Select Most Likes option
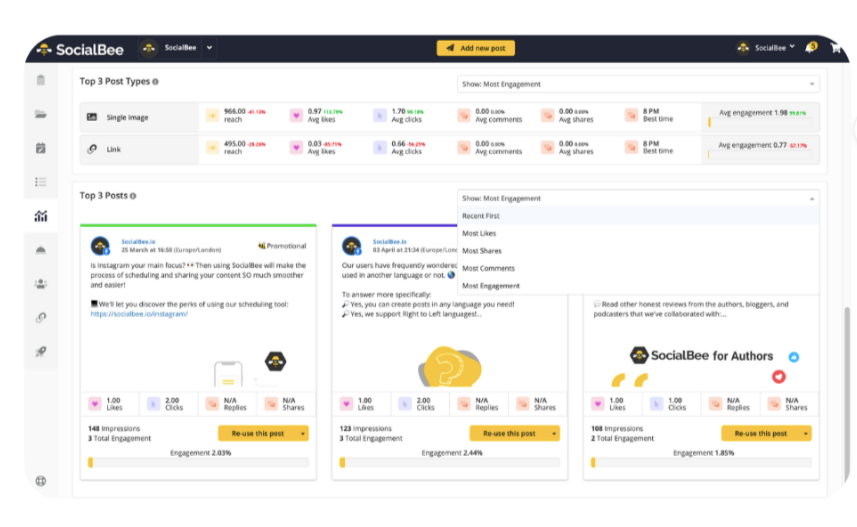The width and height of the screenshot is (857, 527). pos(638,233)
